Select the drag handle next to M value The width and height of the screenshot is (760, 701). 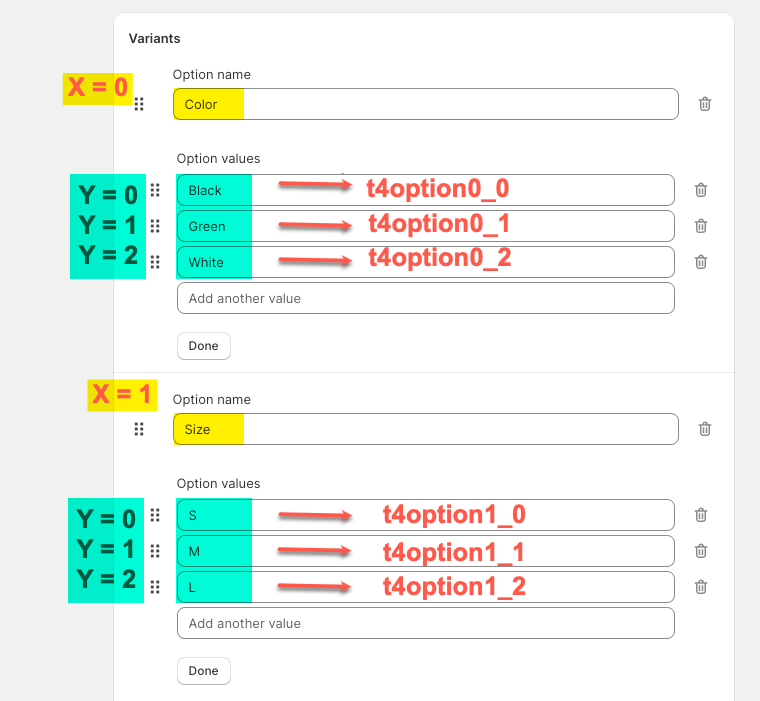pyautogui.click(x=155, y=551)
